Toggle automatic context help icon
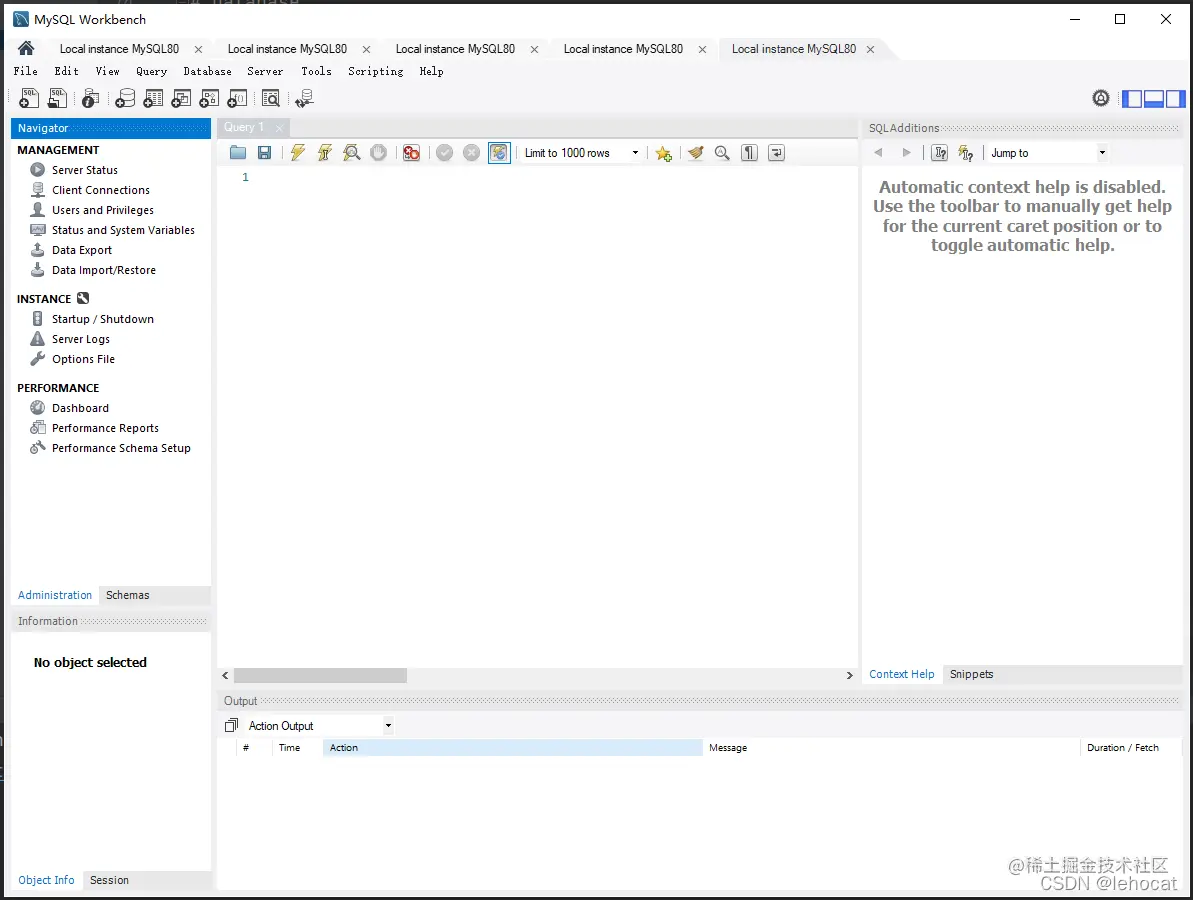Screen dimensions: 1193x900 pyautogui.click(x=966, y=153)
